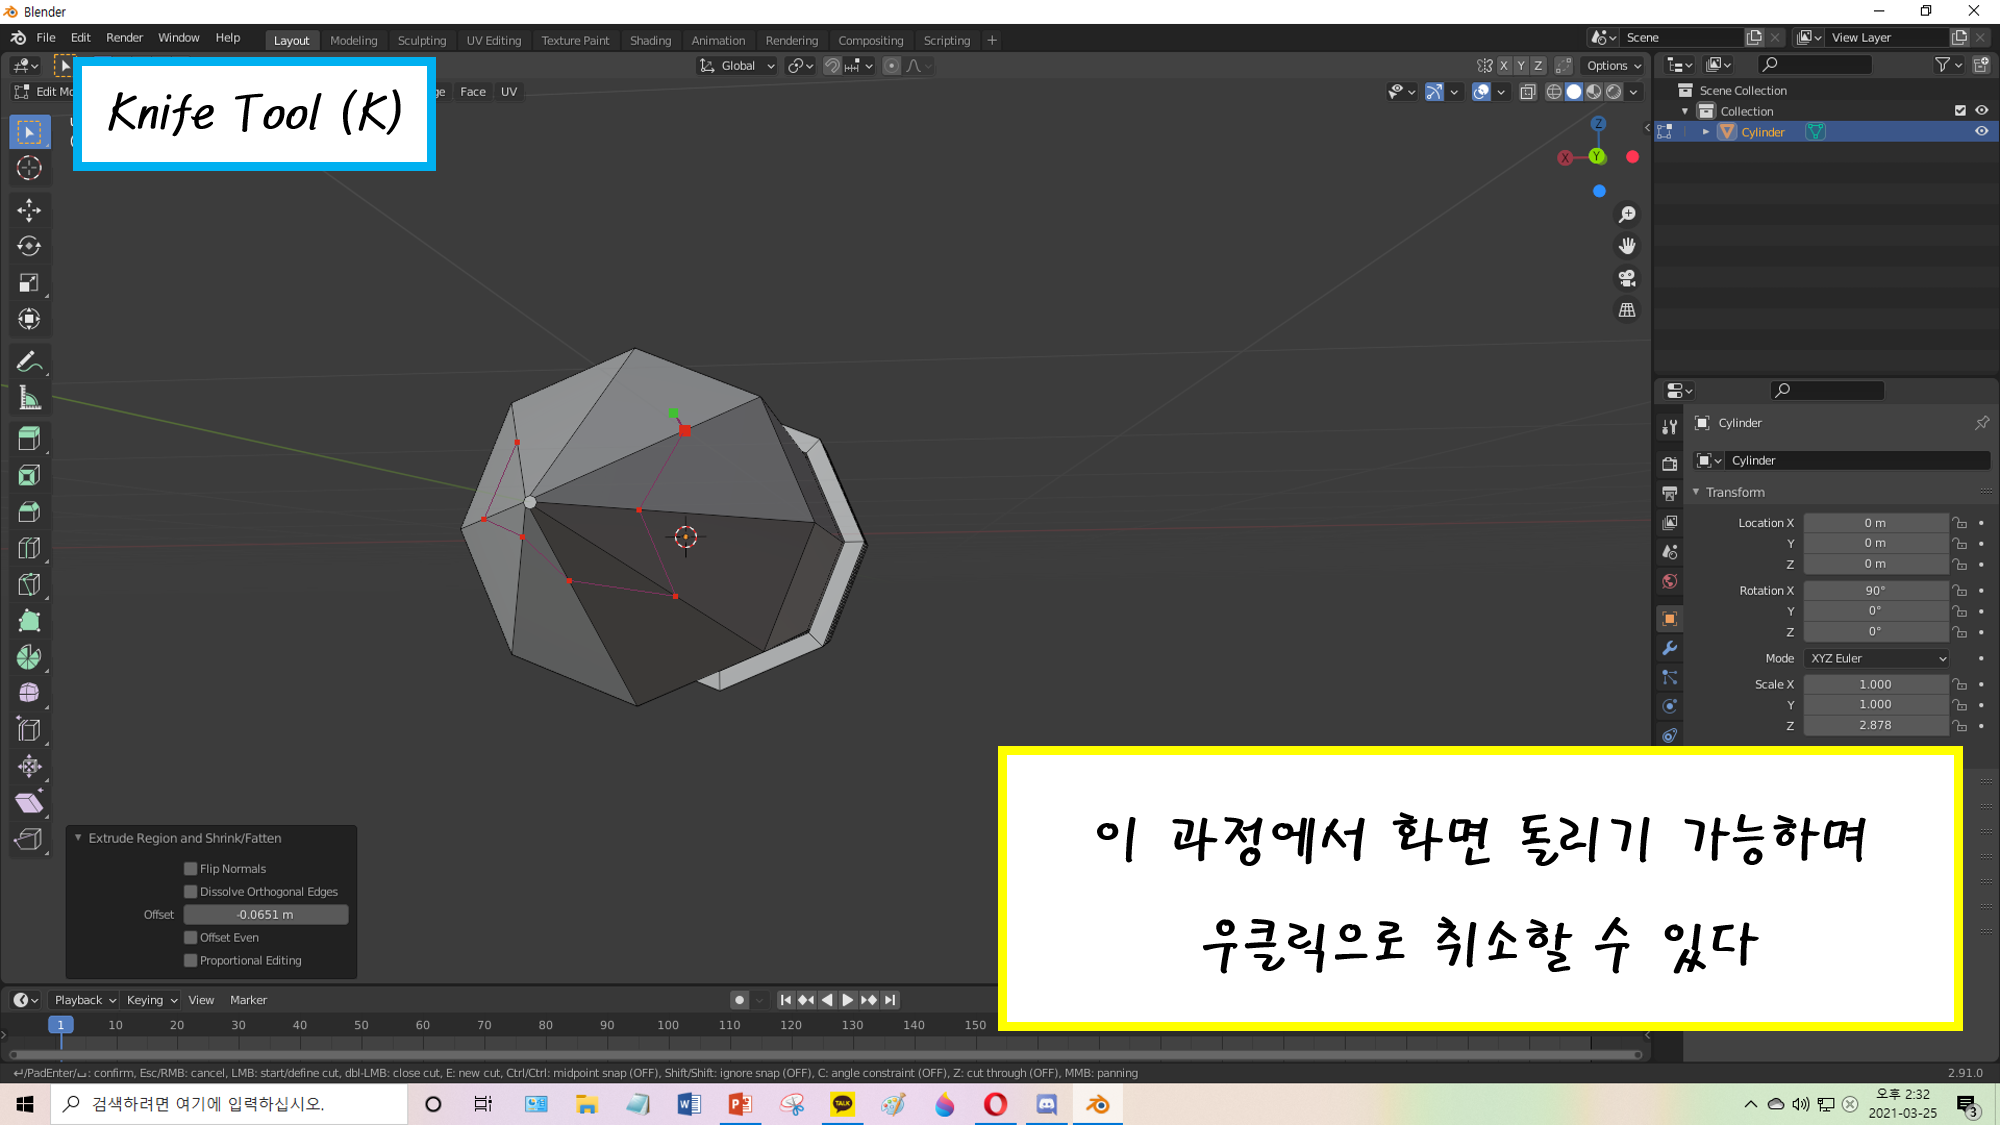The height and width of the screenshot is (1125, 2000).
Task: Select the Loop Cut tool
Action: (29, 548)
